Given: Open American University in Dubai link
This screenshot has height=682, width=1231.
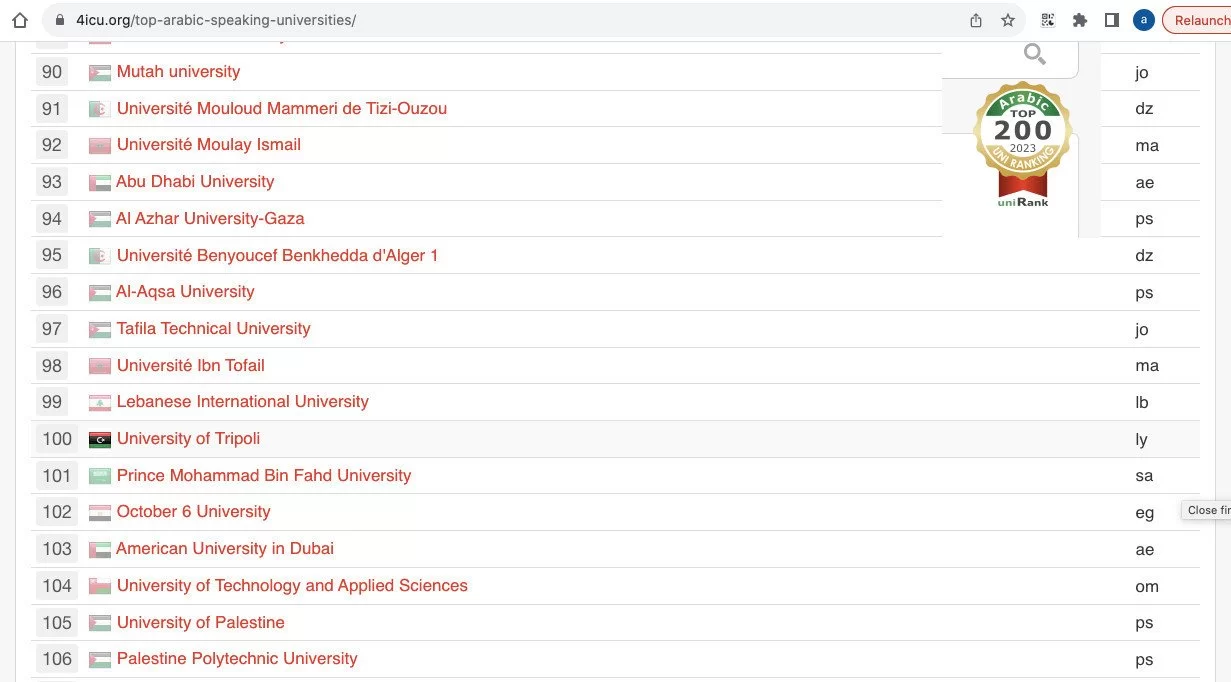Looking at the screenshot, I should (x=225, y=549).
